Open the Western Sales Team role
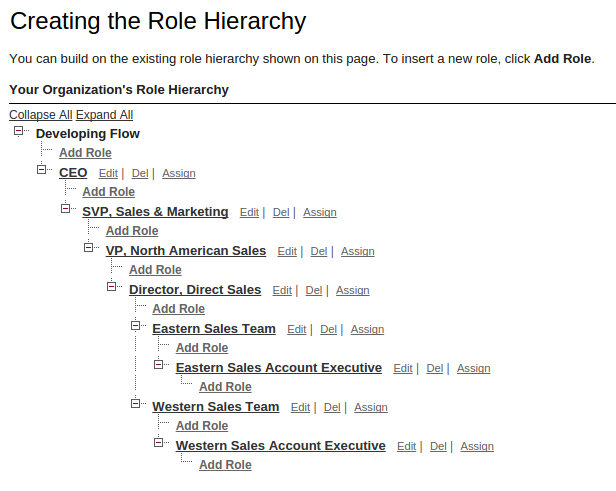 pyautogui.click(x=215, y=407)
